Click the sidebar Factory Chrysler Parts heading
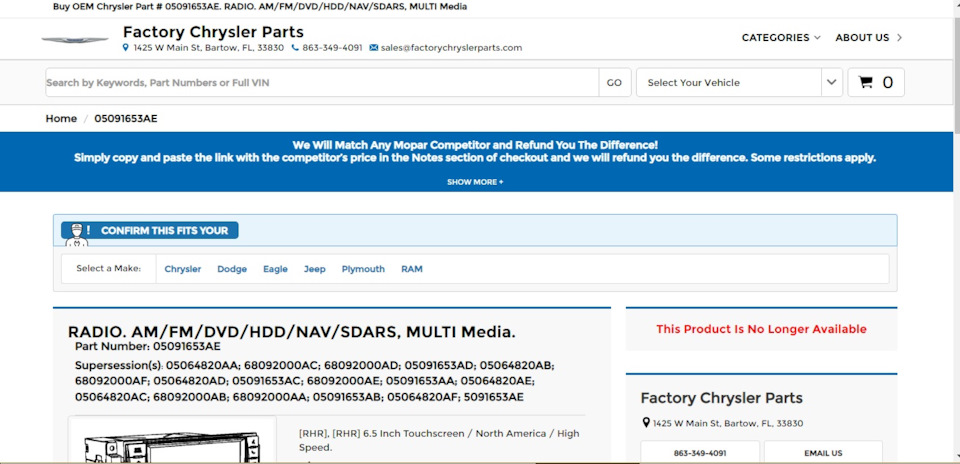960x464 pixels. [721, 399]
